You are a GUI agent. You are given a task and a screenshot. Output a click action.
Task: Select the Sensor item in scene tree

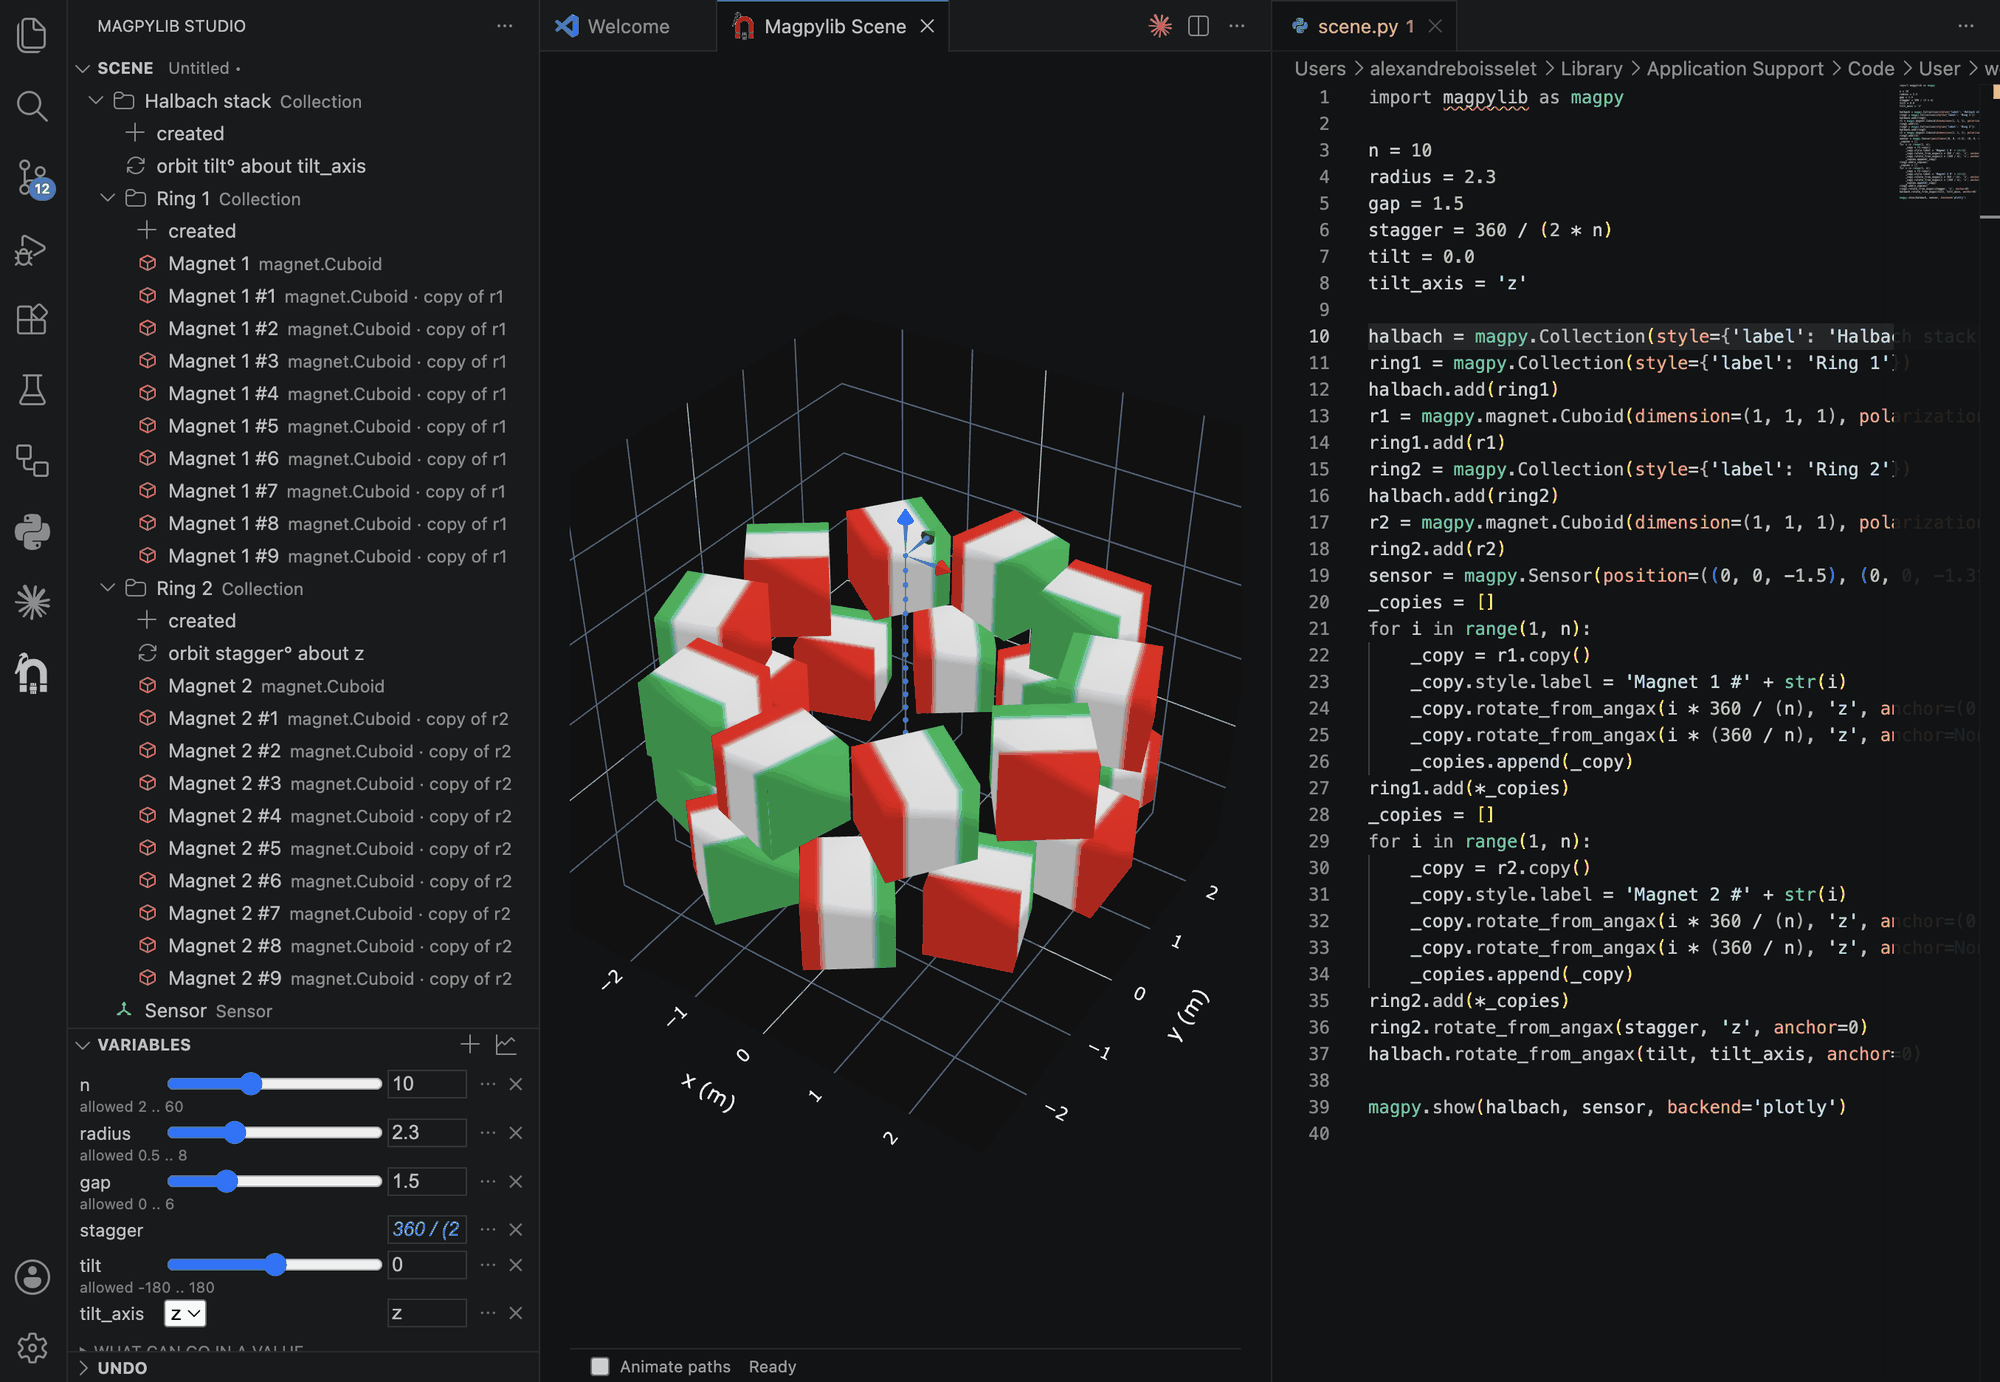click(x=304, y=1011)
